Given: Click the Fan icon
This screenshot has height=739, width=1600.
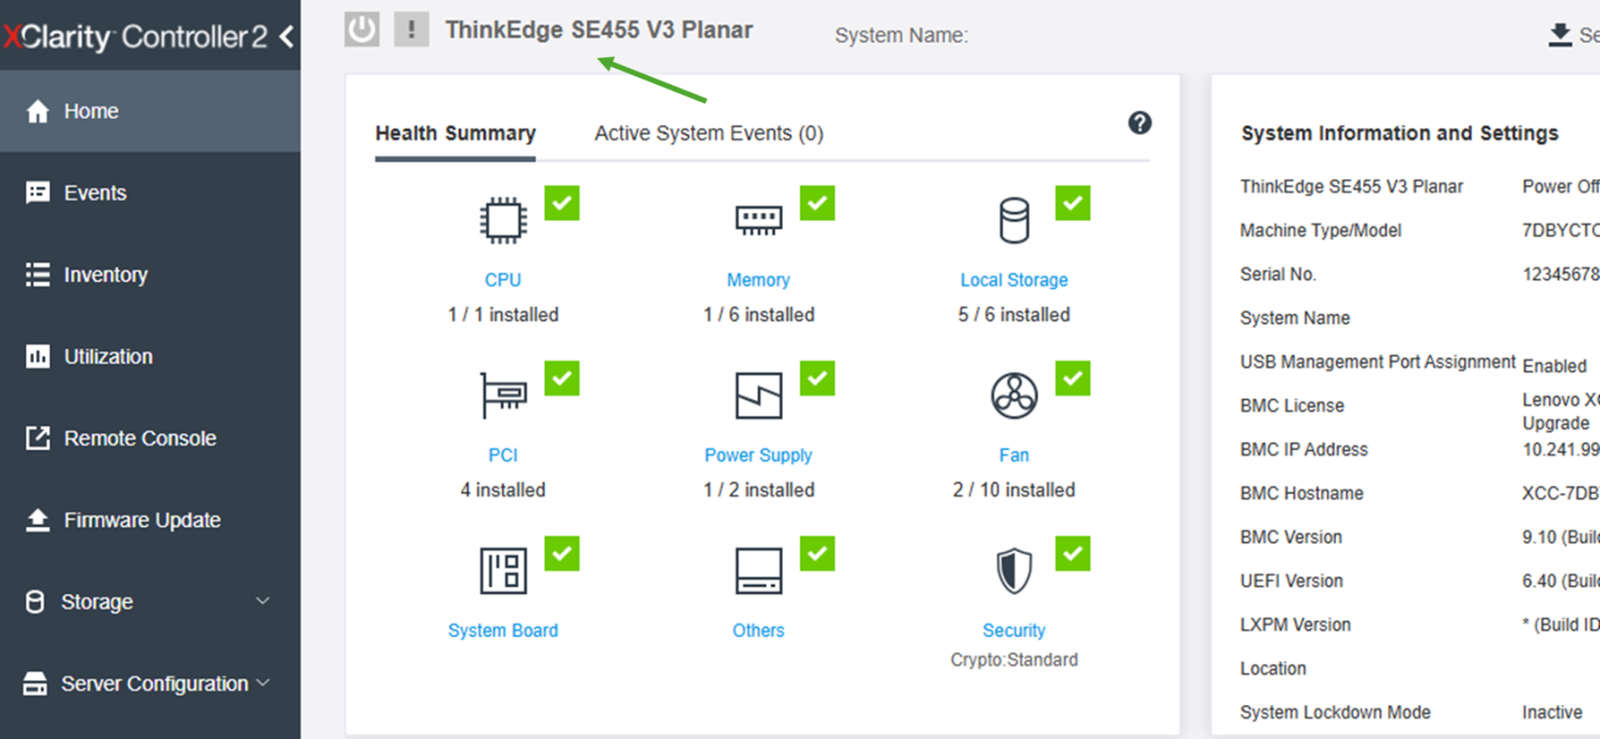Looking at the screenshot, I should coord(1014,395).
